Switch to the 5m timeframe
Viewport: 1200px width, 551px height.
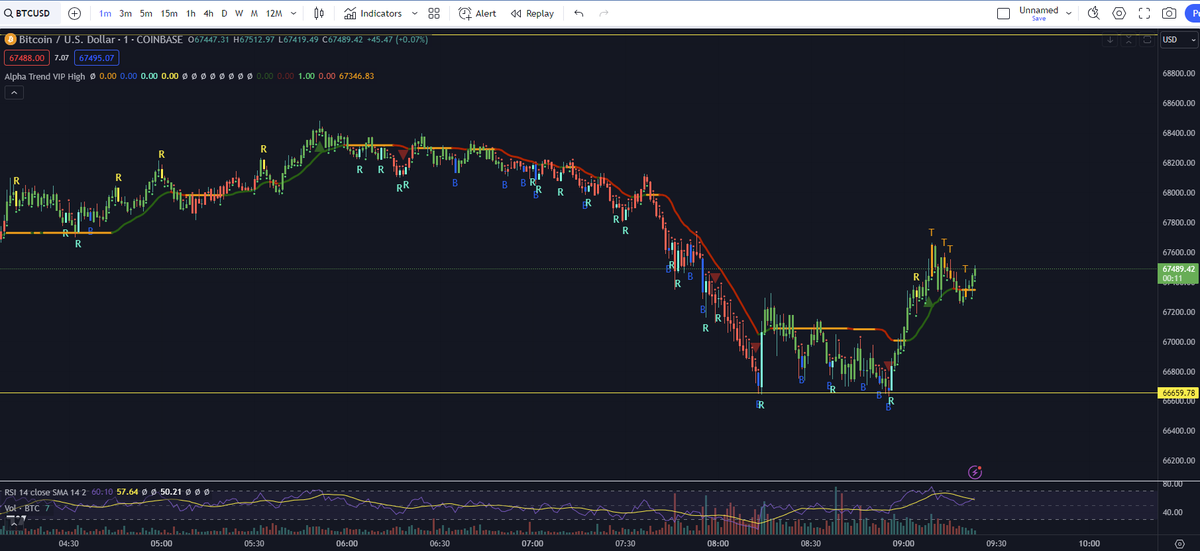[146, 14]
